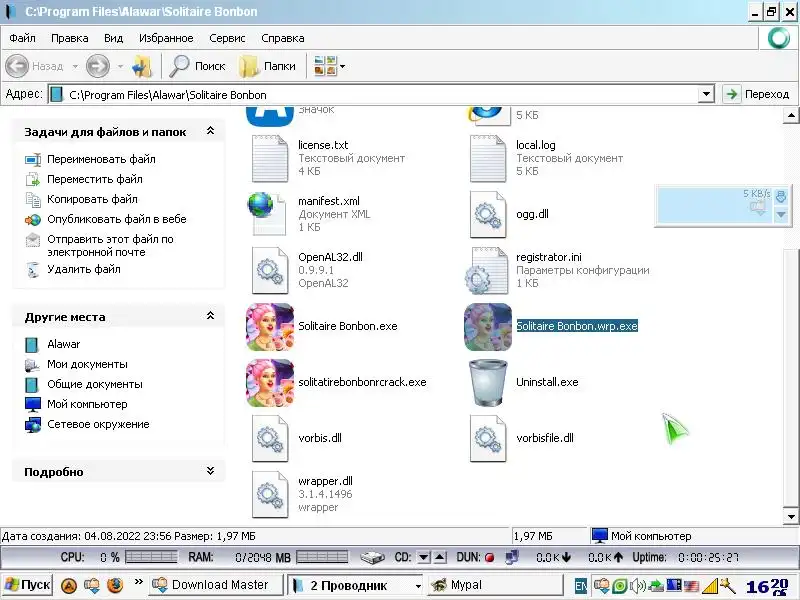Expand the quick launch chevron
This screenshot has width=800, height=600.
click(138, 581)
